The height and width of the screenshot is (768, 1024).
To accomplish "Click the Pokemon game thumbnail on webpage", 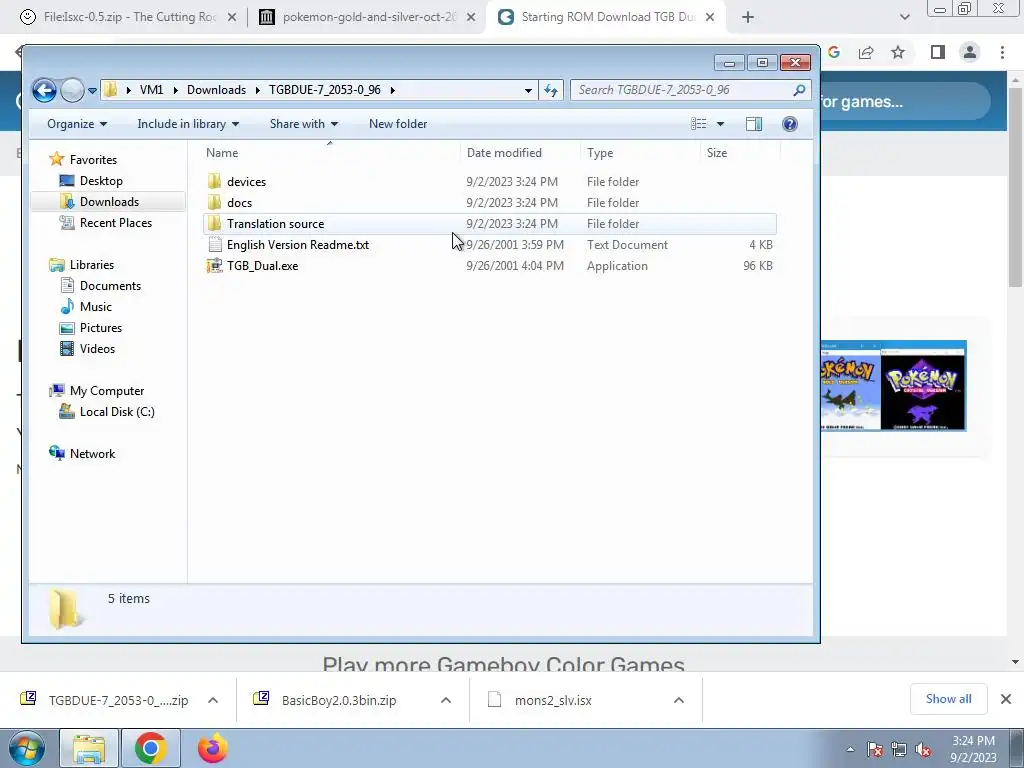I will 893,385.
